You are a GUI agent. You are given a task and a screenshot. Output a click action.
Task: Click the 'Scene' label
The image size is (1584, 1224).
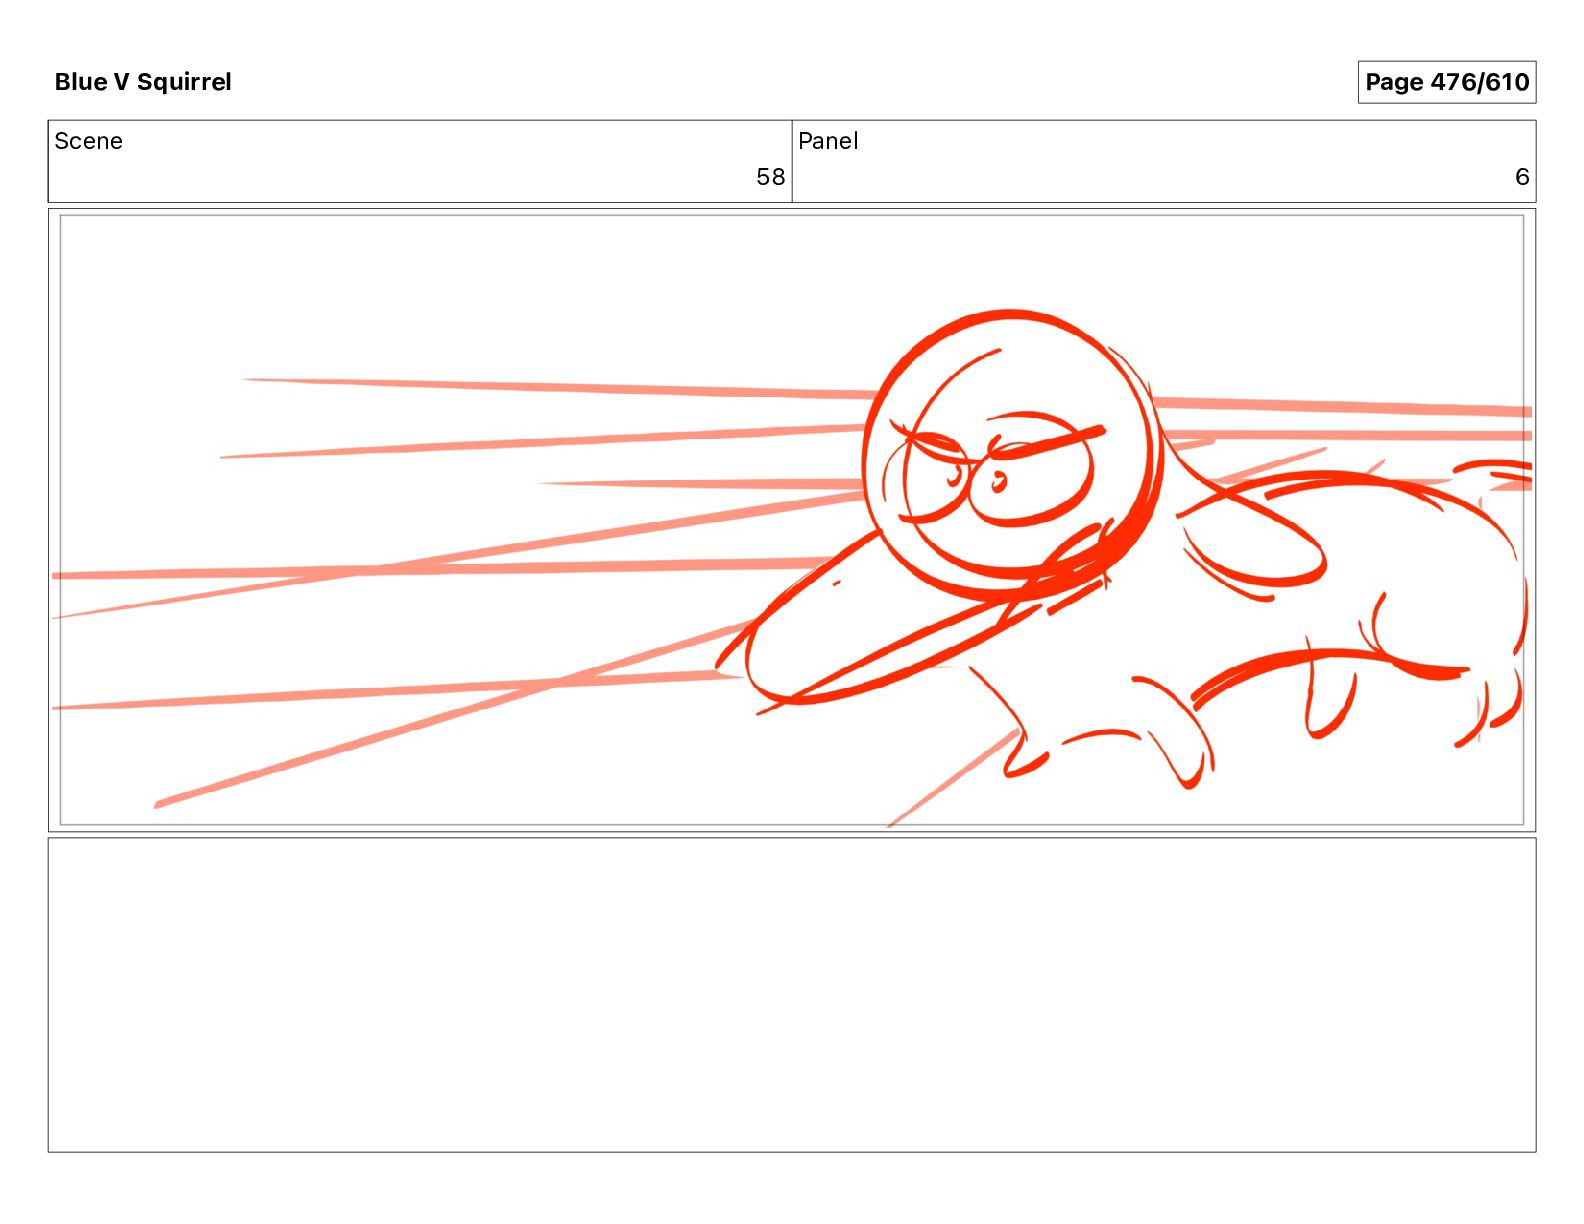(89, 141)
